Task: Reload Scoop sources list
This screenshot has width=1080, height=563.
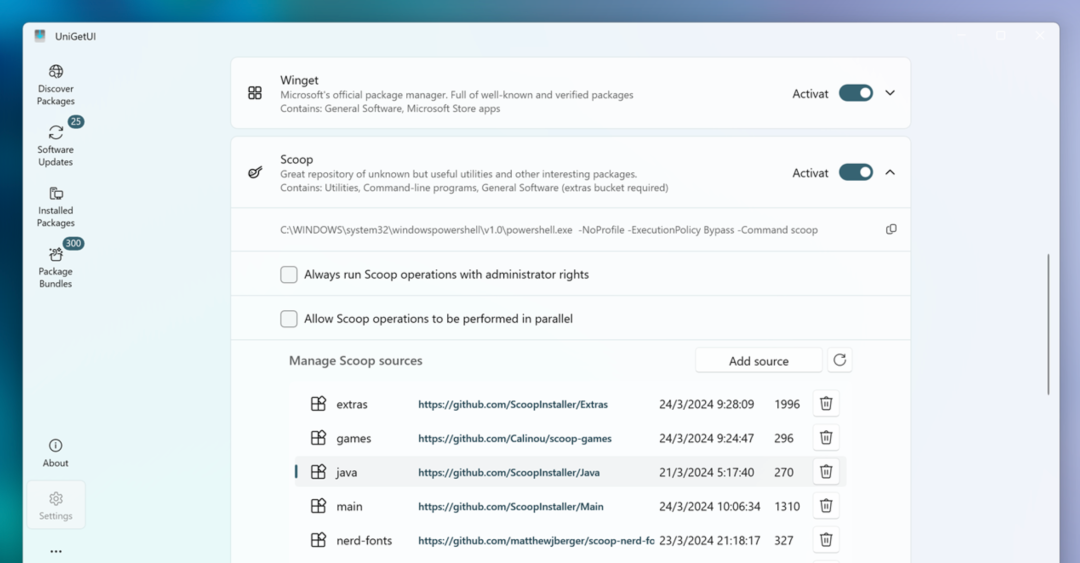Action: tap(840, 360)
